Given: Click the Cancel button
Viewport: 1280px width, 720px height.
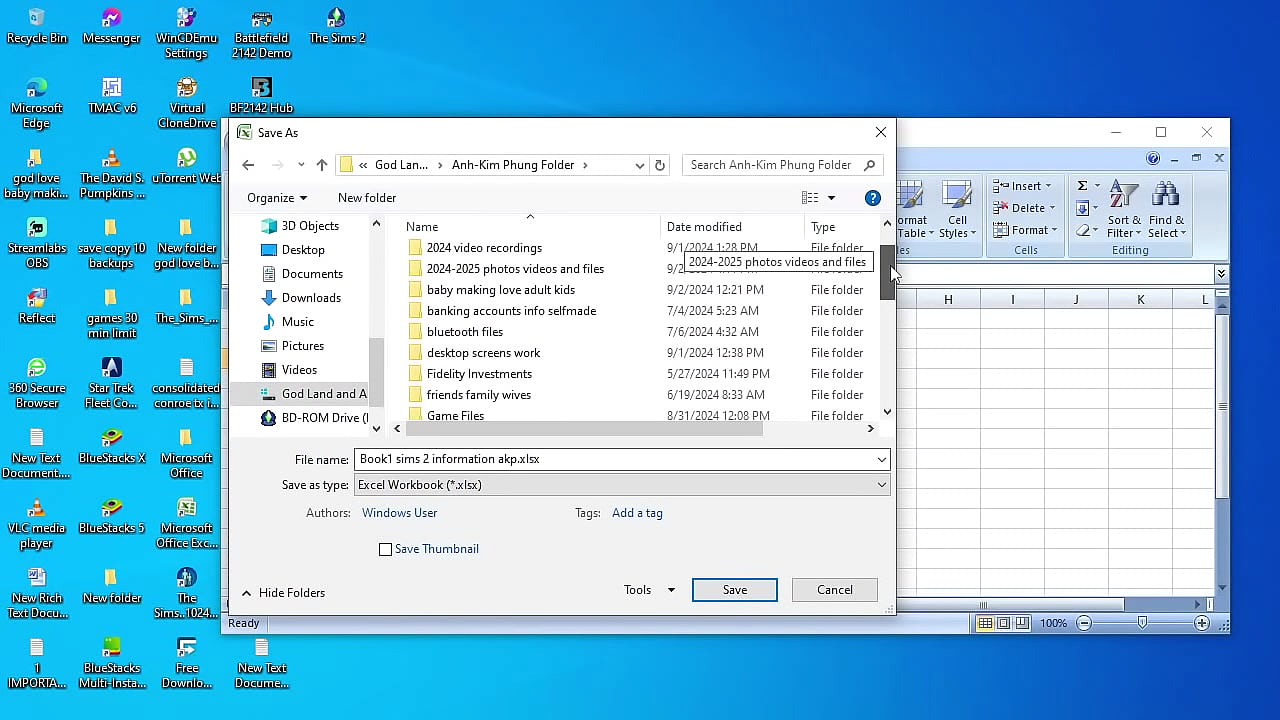Looking at the screenshot, I should [x=835, y=590].
